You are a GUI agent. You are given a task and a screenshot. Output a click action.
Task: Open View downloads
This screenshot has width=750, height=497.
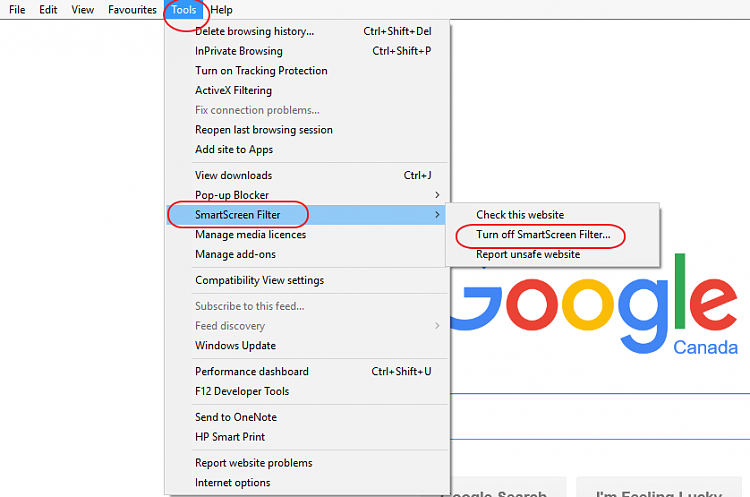click(x=306, y=175)
